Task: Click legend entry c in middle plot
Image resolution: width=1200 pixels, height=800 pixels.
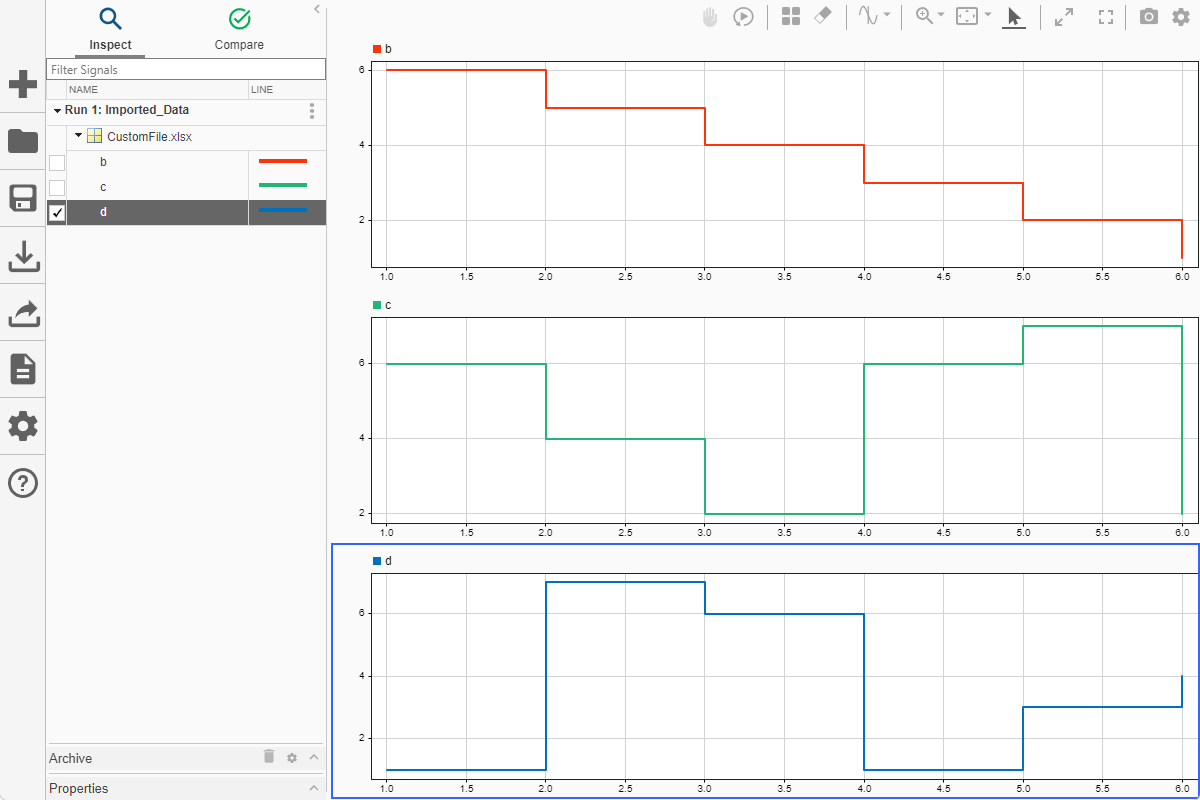Action: click(x=382, y=305)
